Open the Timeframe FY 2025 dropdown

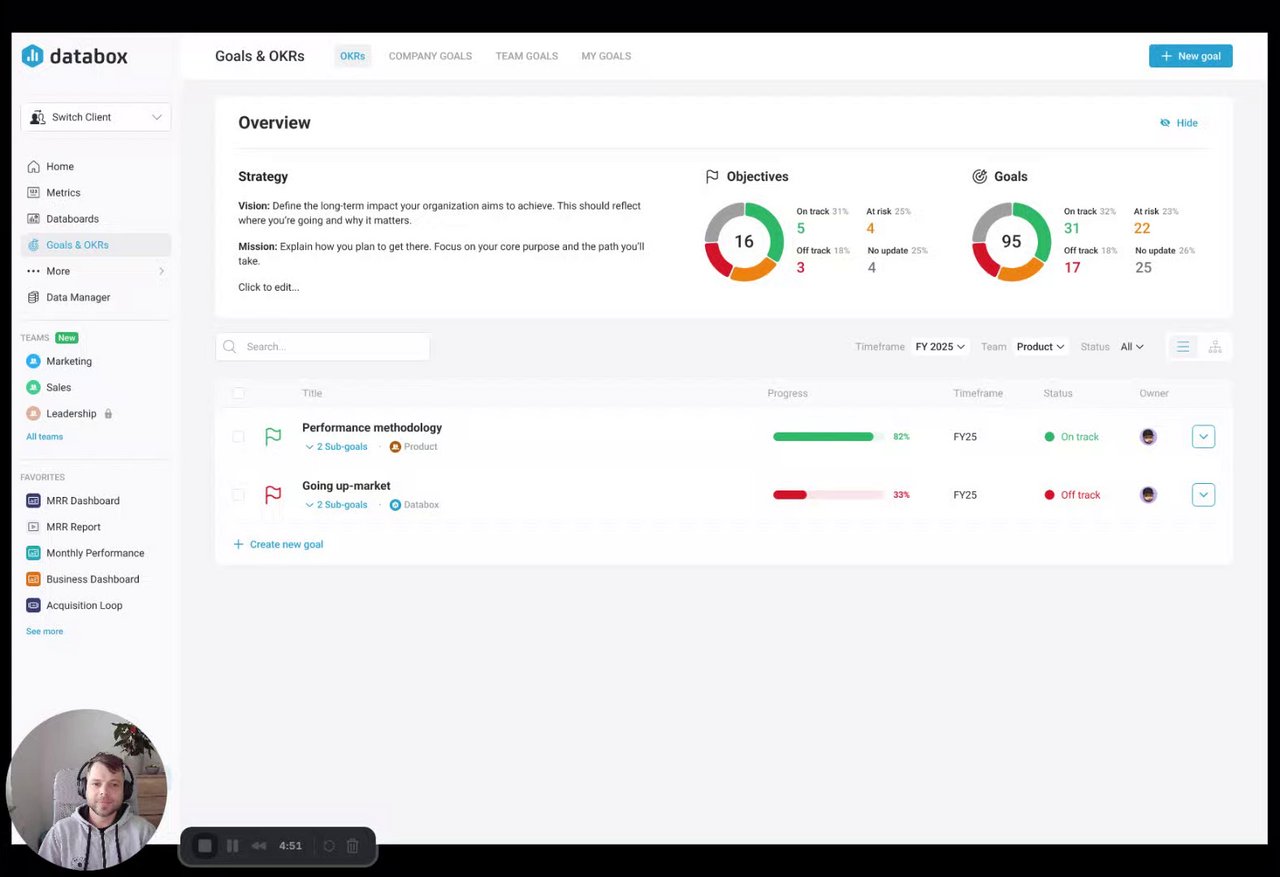940,347
